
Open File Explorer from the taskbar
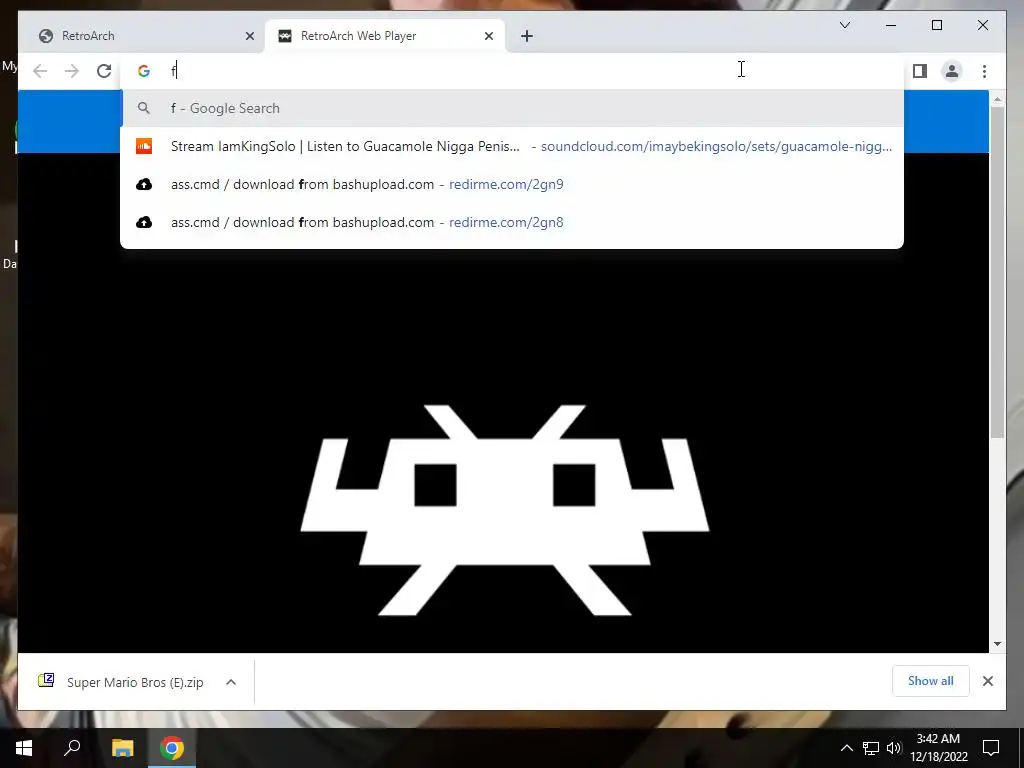coord(122,748)
